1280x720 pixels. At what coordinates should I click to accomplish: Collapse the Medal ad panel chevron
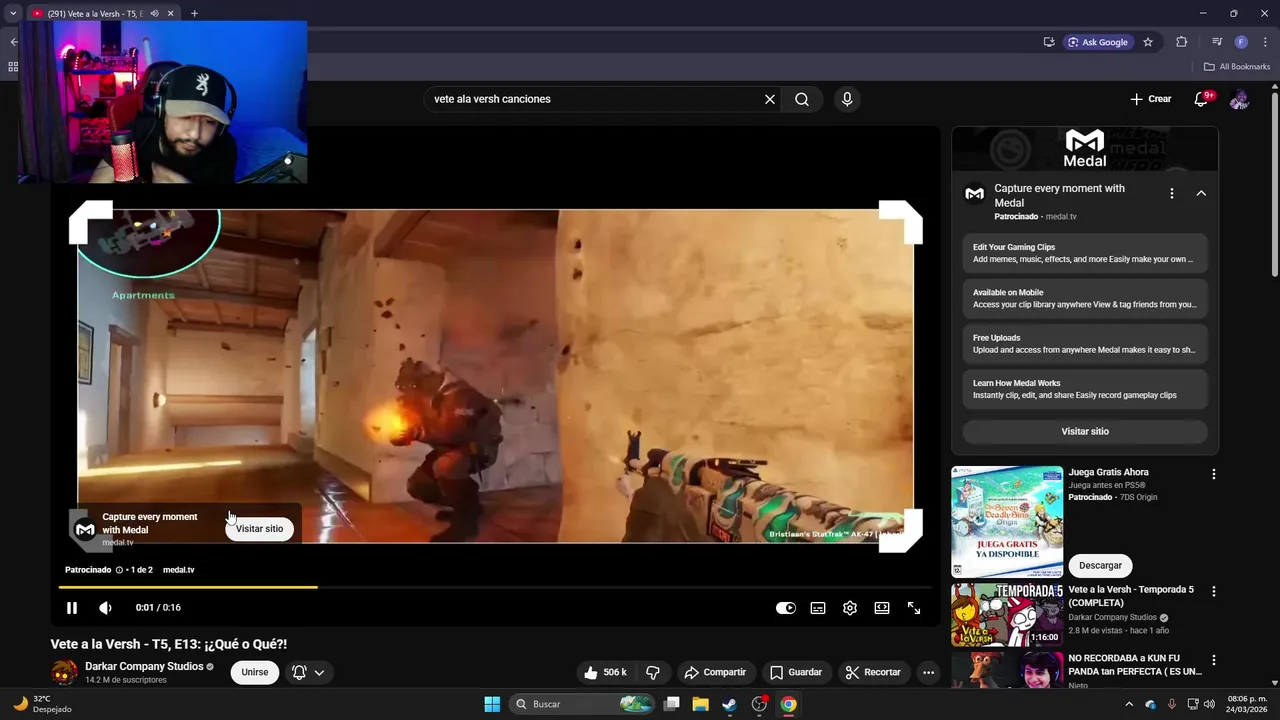pyautogui.click(x=1201, y=193)
